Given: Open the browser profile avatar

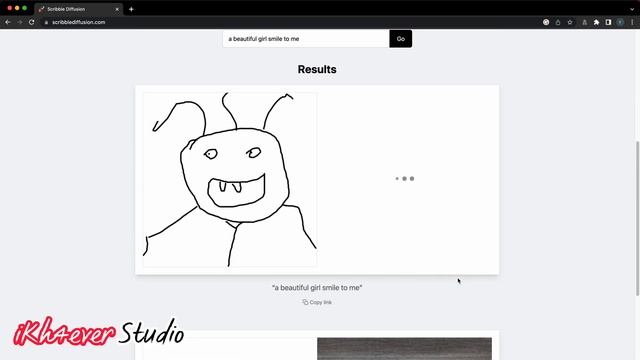Looking at the screenshot, I should pos(620,22).
